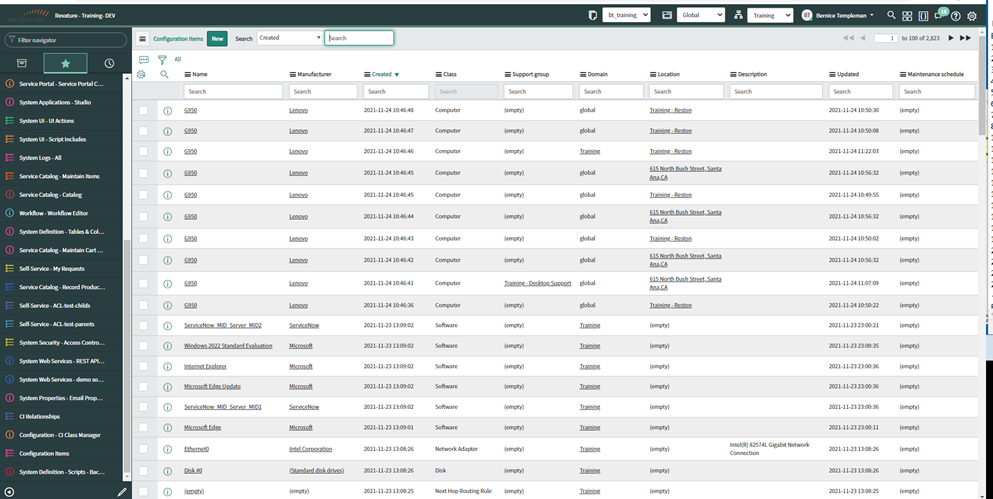The image size is (993, 499).
Task: Select checkbox for Microsoft Edge Update row
Action: tap(143, 386)
